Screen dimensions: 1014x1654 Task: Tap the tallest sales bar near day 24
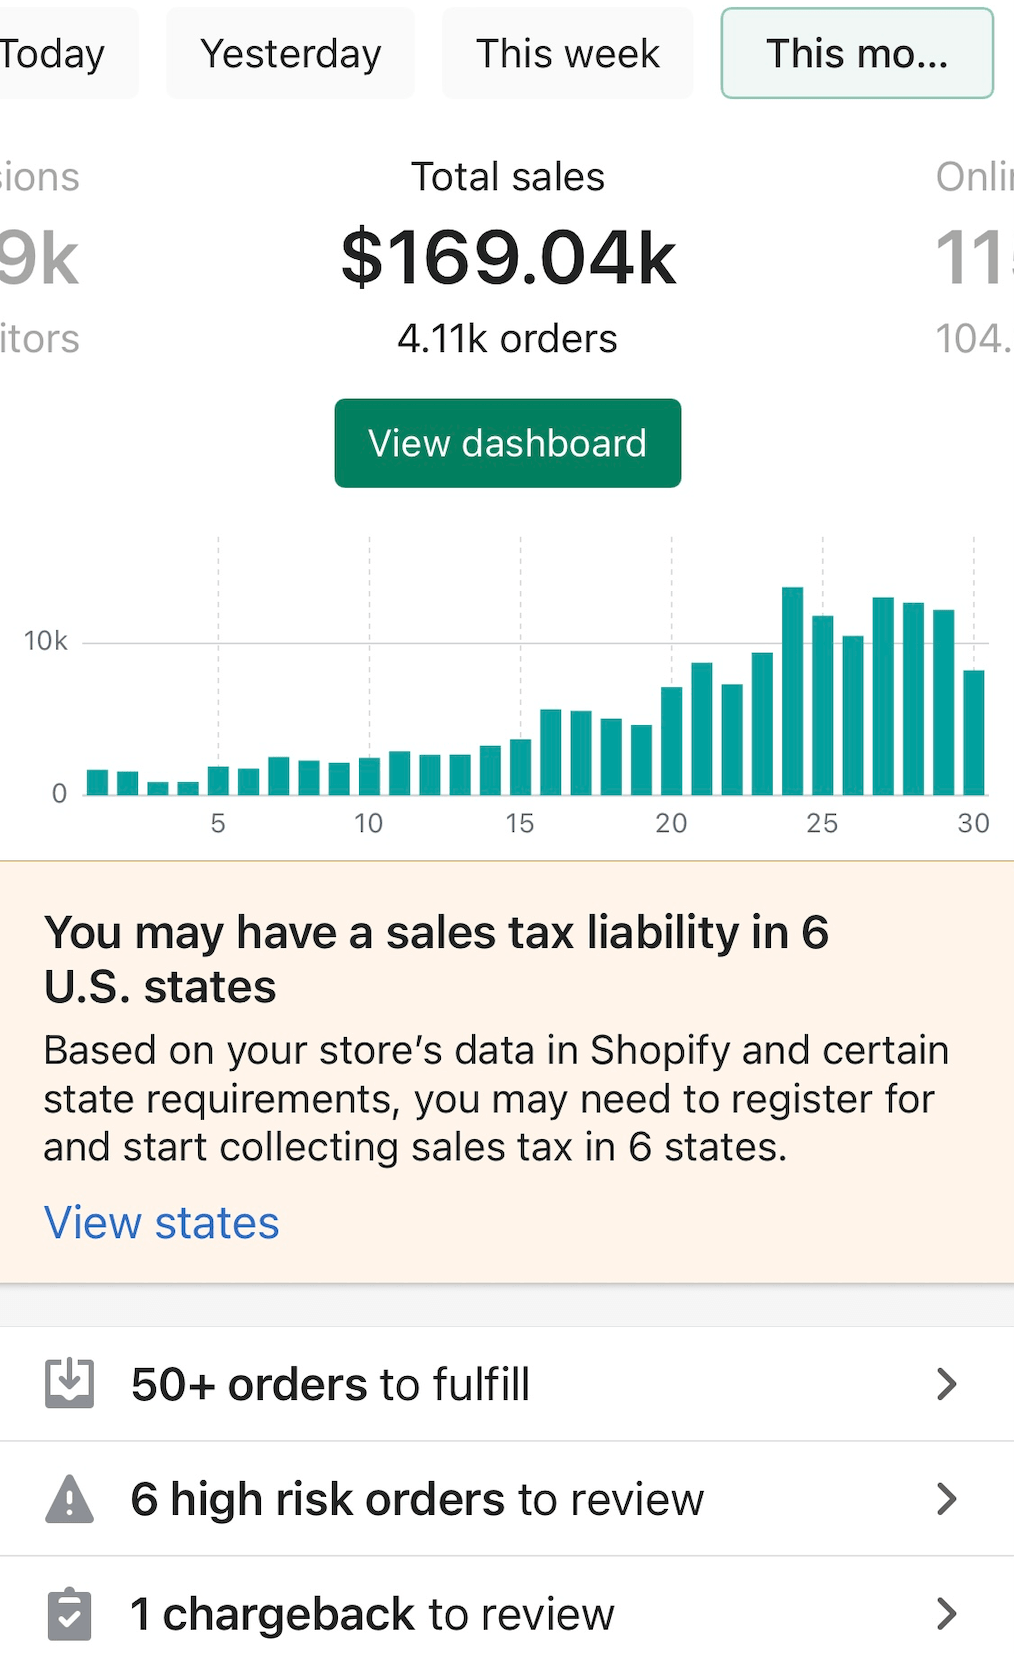click(x=792, y=691)
